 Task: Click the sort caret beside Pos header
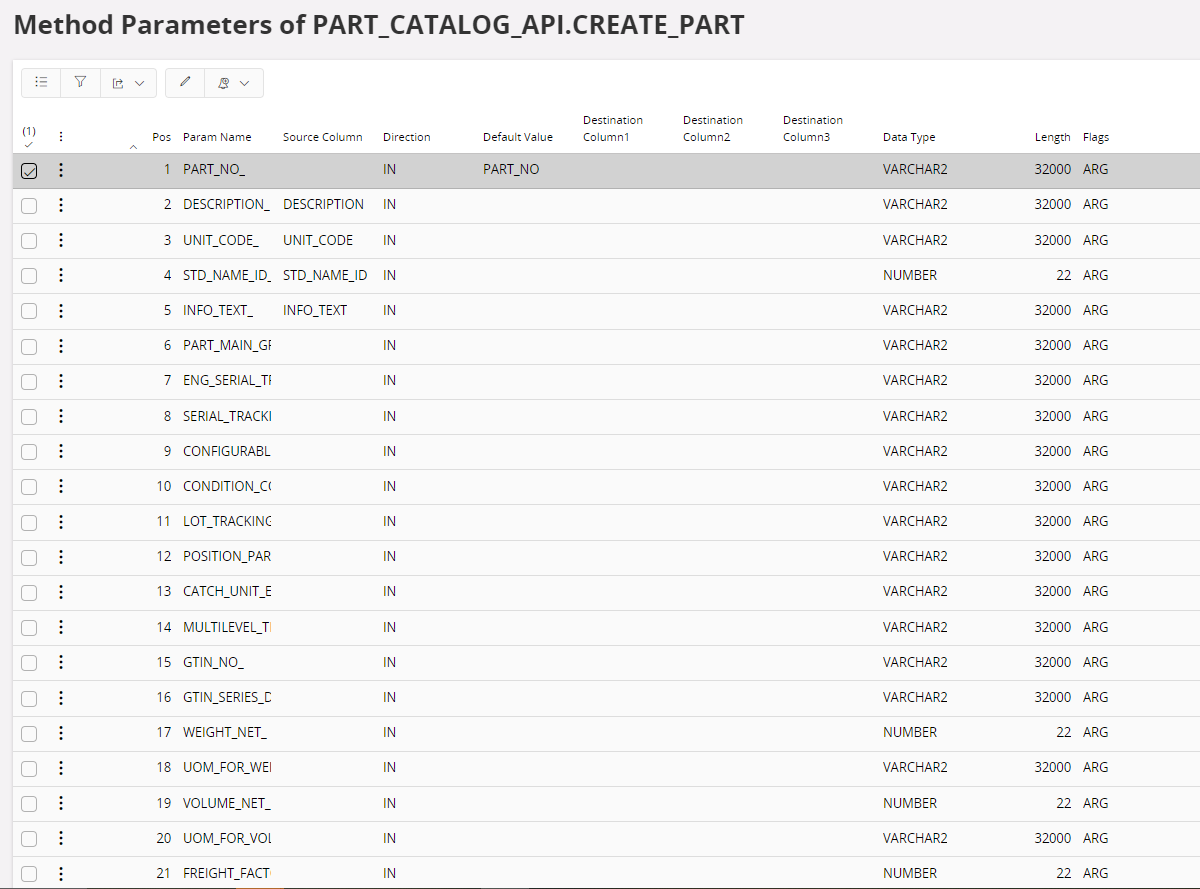click(x=134, y=146)
